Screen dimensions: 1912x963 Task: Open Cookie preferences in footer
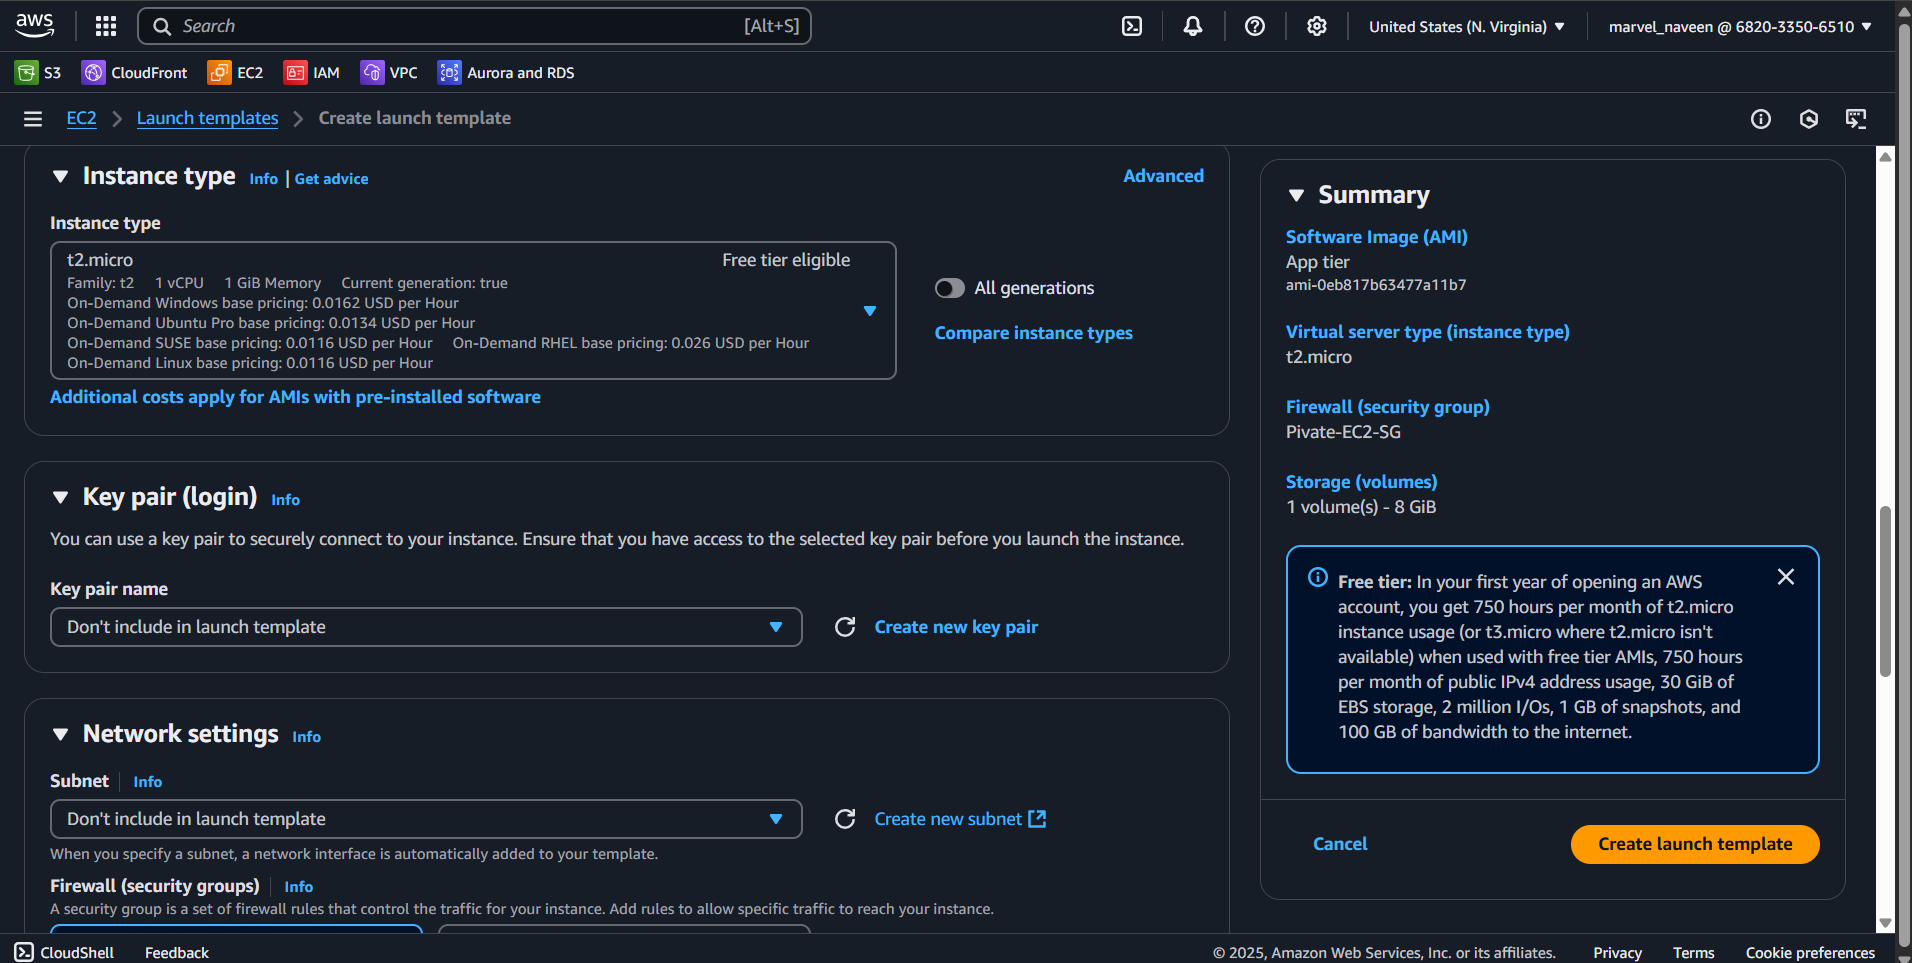[x=1810, y=953]
